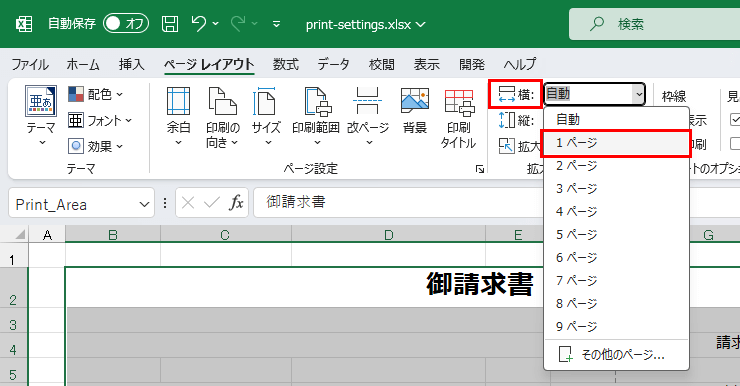The image size is (740, 386).
Task: Choose その他のページ... option
Action: tap(616, 354)
